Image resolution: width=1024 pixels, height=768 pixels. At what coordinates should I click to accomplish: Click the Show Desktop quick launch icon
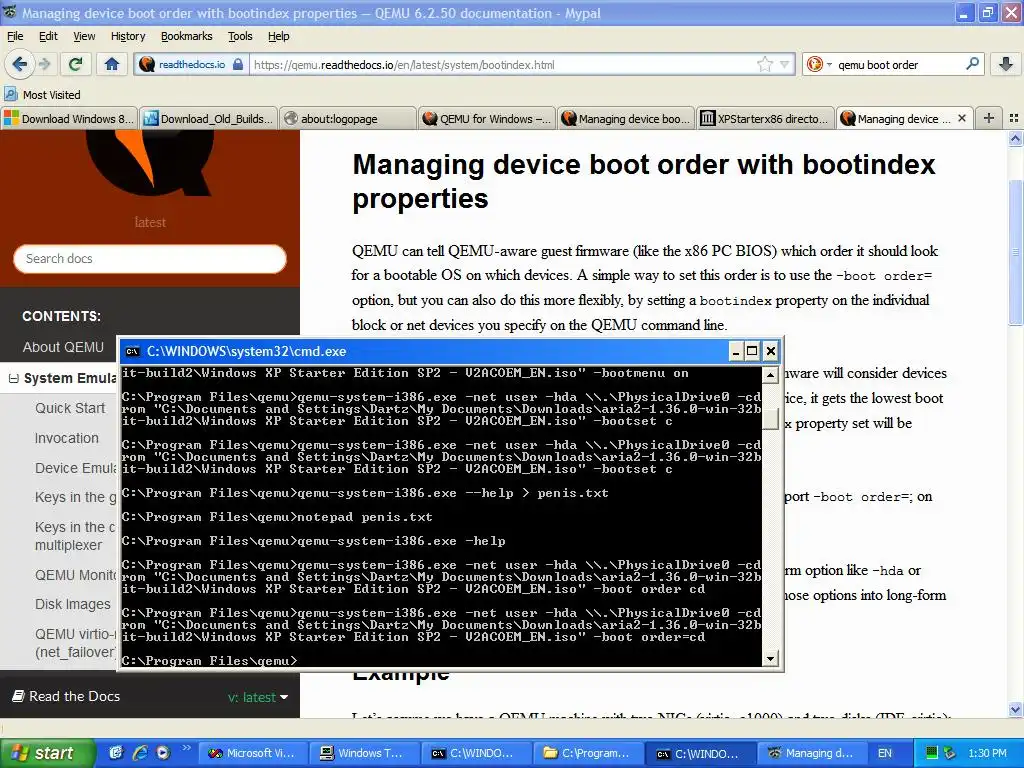pos(116,753)
